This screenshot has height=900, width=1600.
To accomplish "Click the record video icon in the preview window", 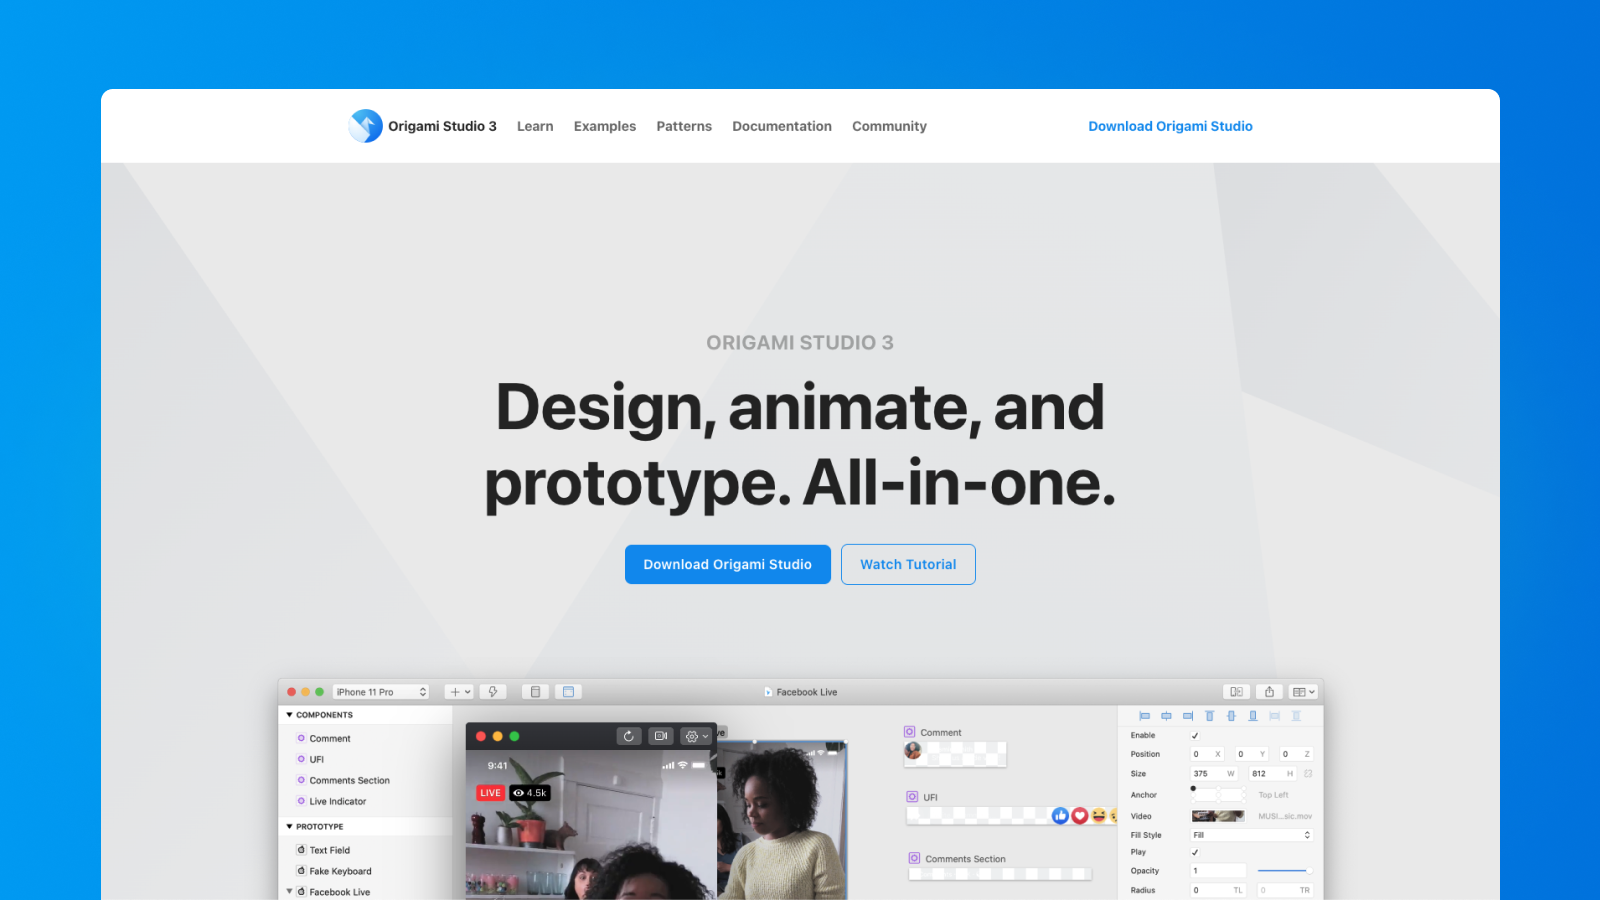I will point(660,736).
